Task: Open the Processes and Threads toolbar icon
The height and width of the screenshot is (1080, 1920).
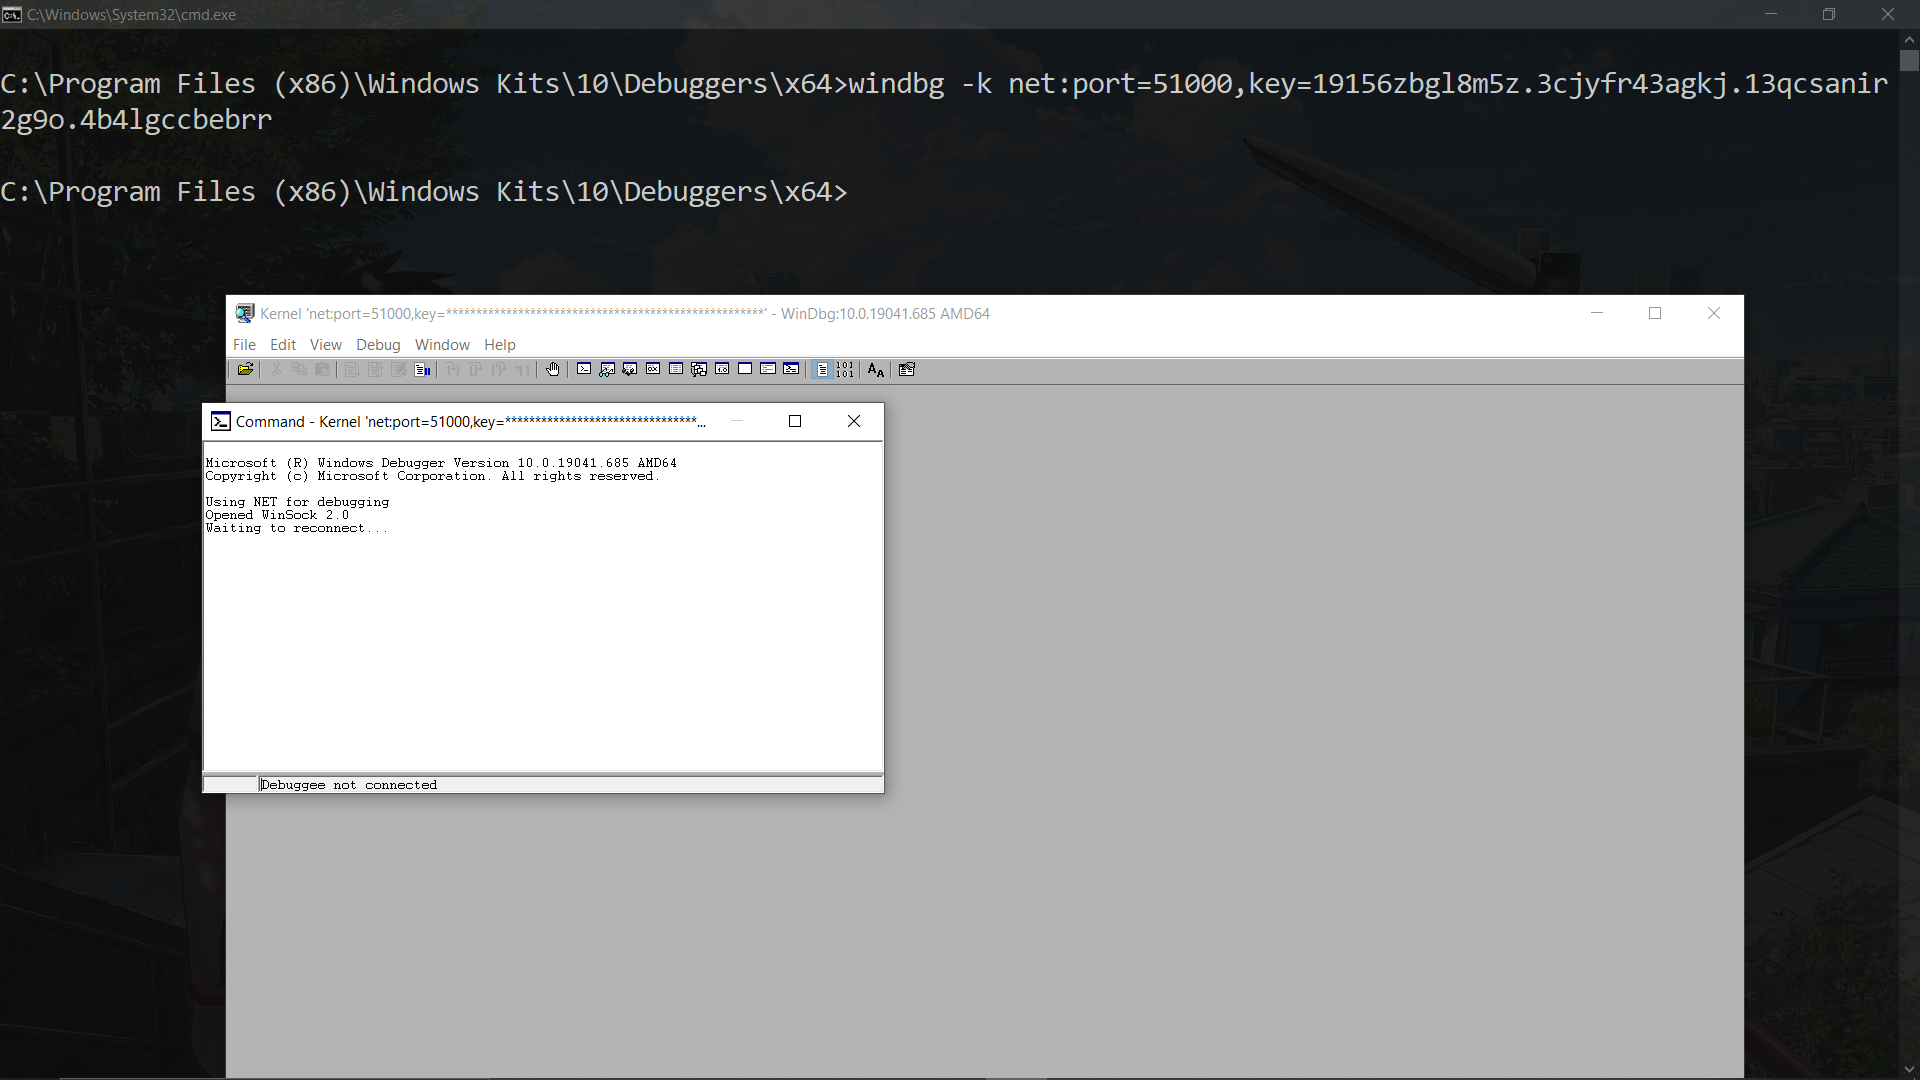Action: coord(768,369)
